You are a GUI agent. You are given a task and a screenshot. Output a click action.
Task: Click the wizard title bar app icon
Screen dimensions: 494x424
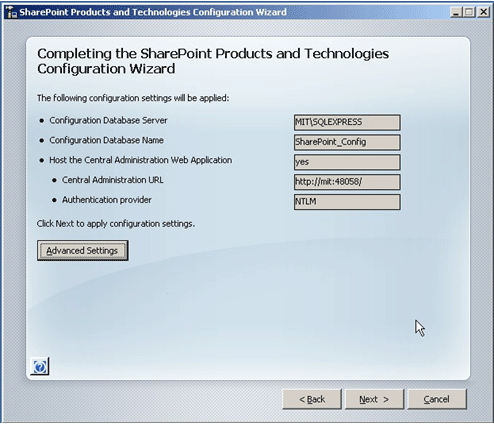(x=11, y=12)
